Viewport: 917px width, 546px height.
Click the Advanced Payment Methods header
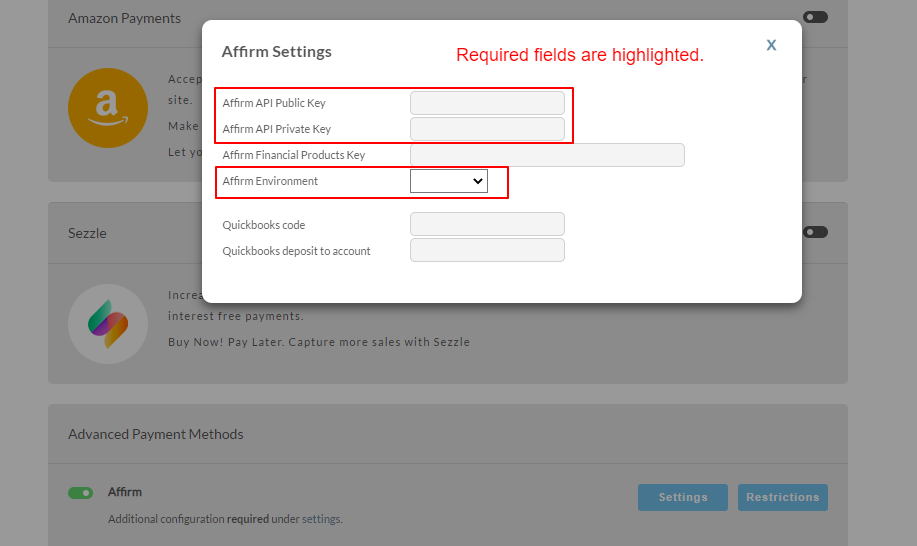coord(156,434)
